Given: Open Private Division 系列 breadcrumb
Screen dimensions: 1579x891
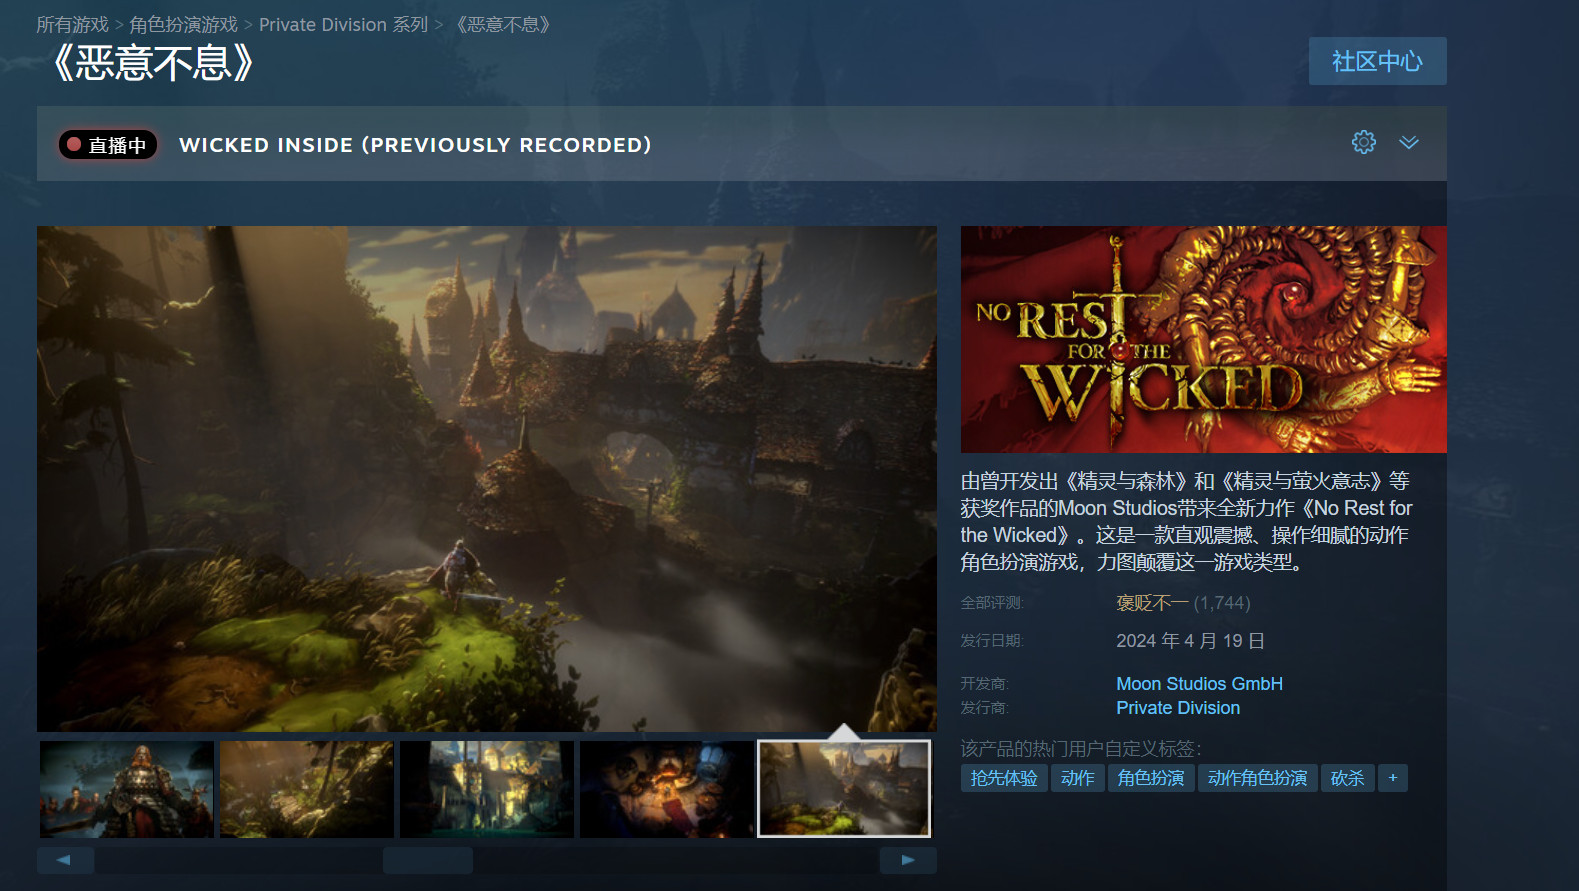Looking at the screenshot, I should [343, 25].
